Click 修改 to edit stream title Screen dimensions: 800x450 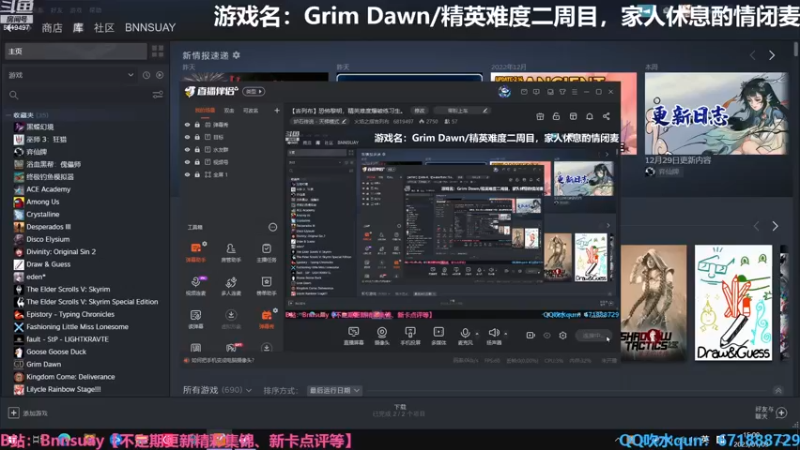point(419,110)
